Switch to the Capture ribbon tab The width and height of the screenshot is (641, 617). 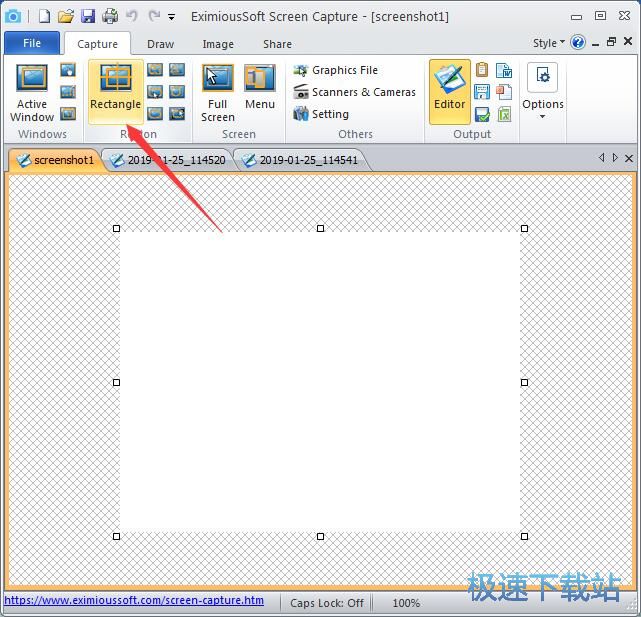pos(97,44)
